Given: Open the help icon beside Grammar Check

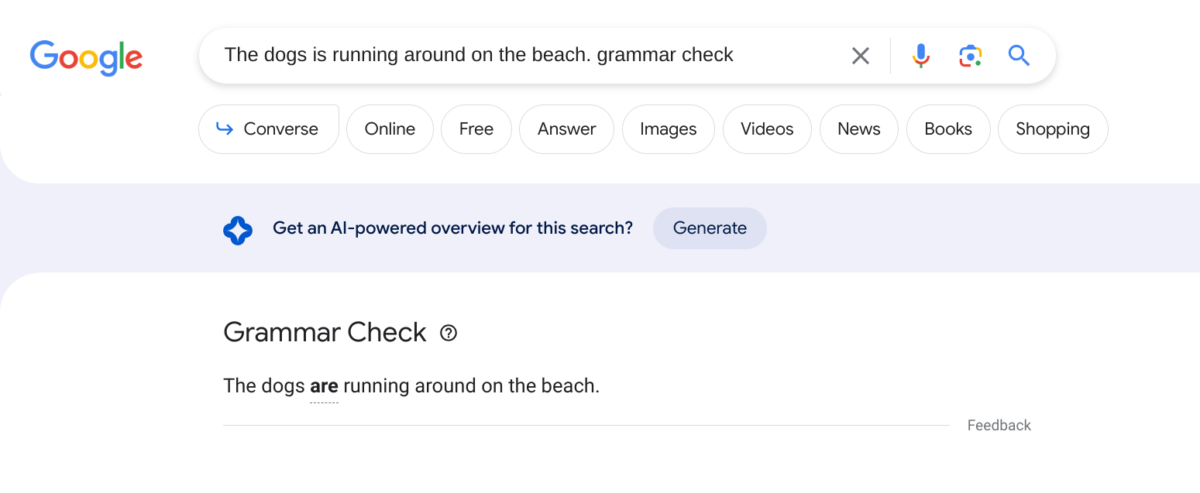Looking at the screenshot, I should (x=448, y=333).
